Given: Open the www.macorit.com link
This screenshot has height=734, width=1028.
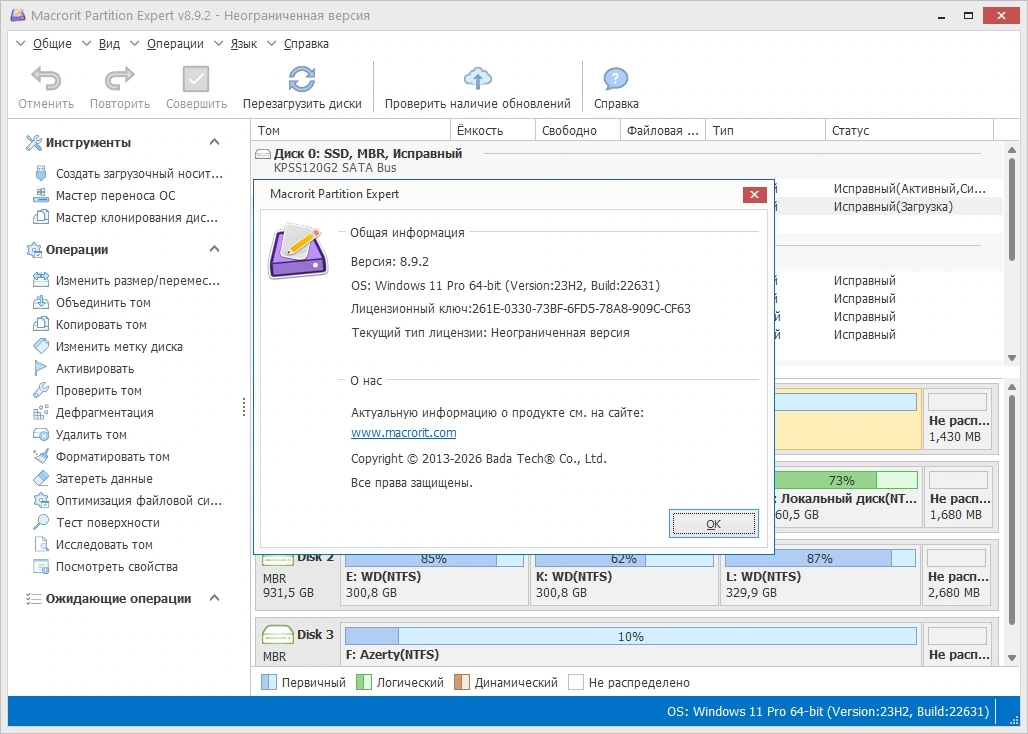Looking at the screenshot, I should (x=403, y=433).
